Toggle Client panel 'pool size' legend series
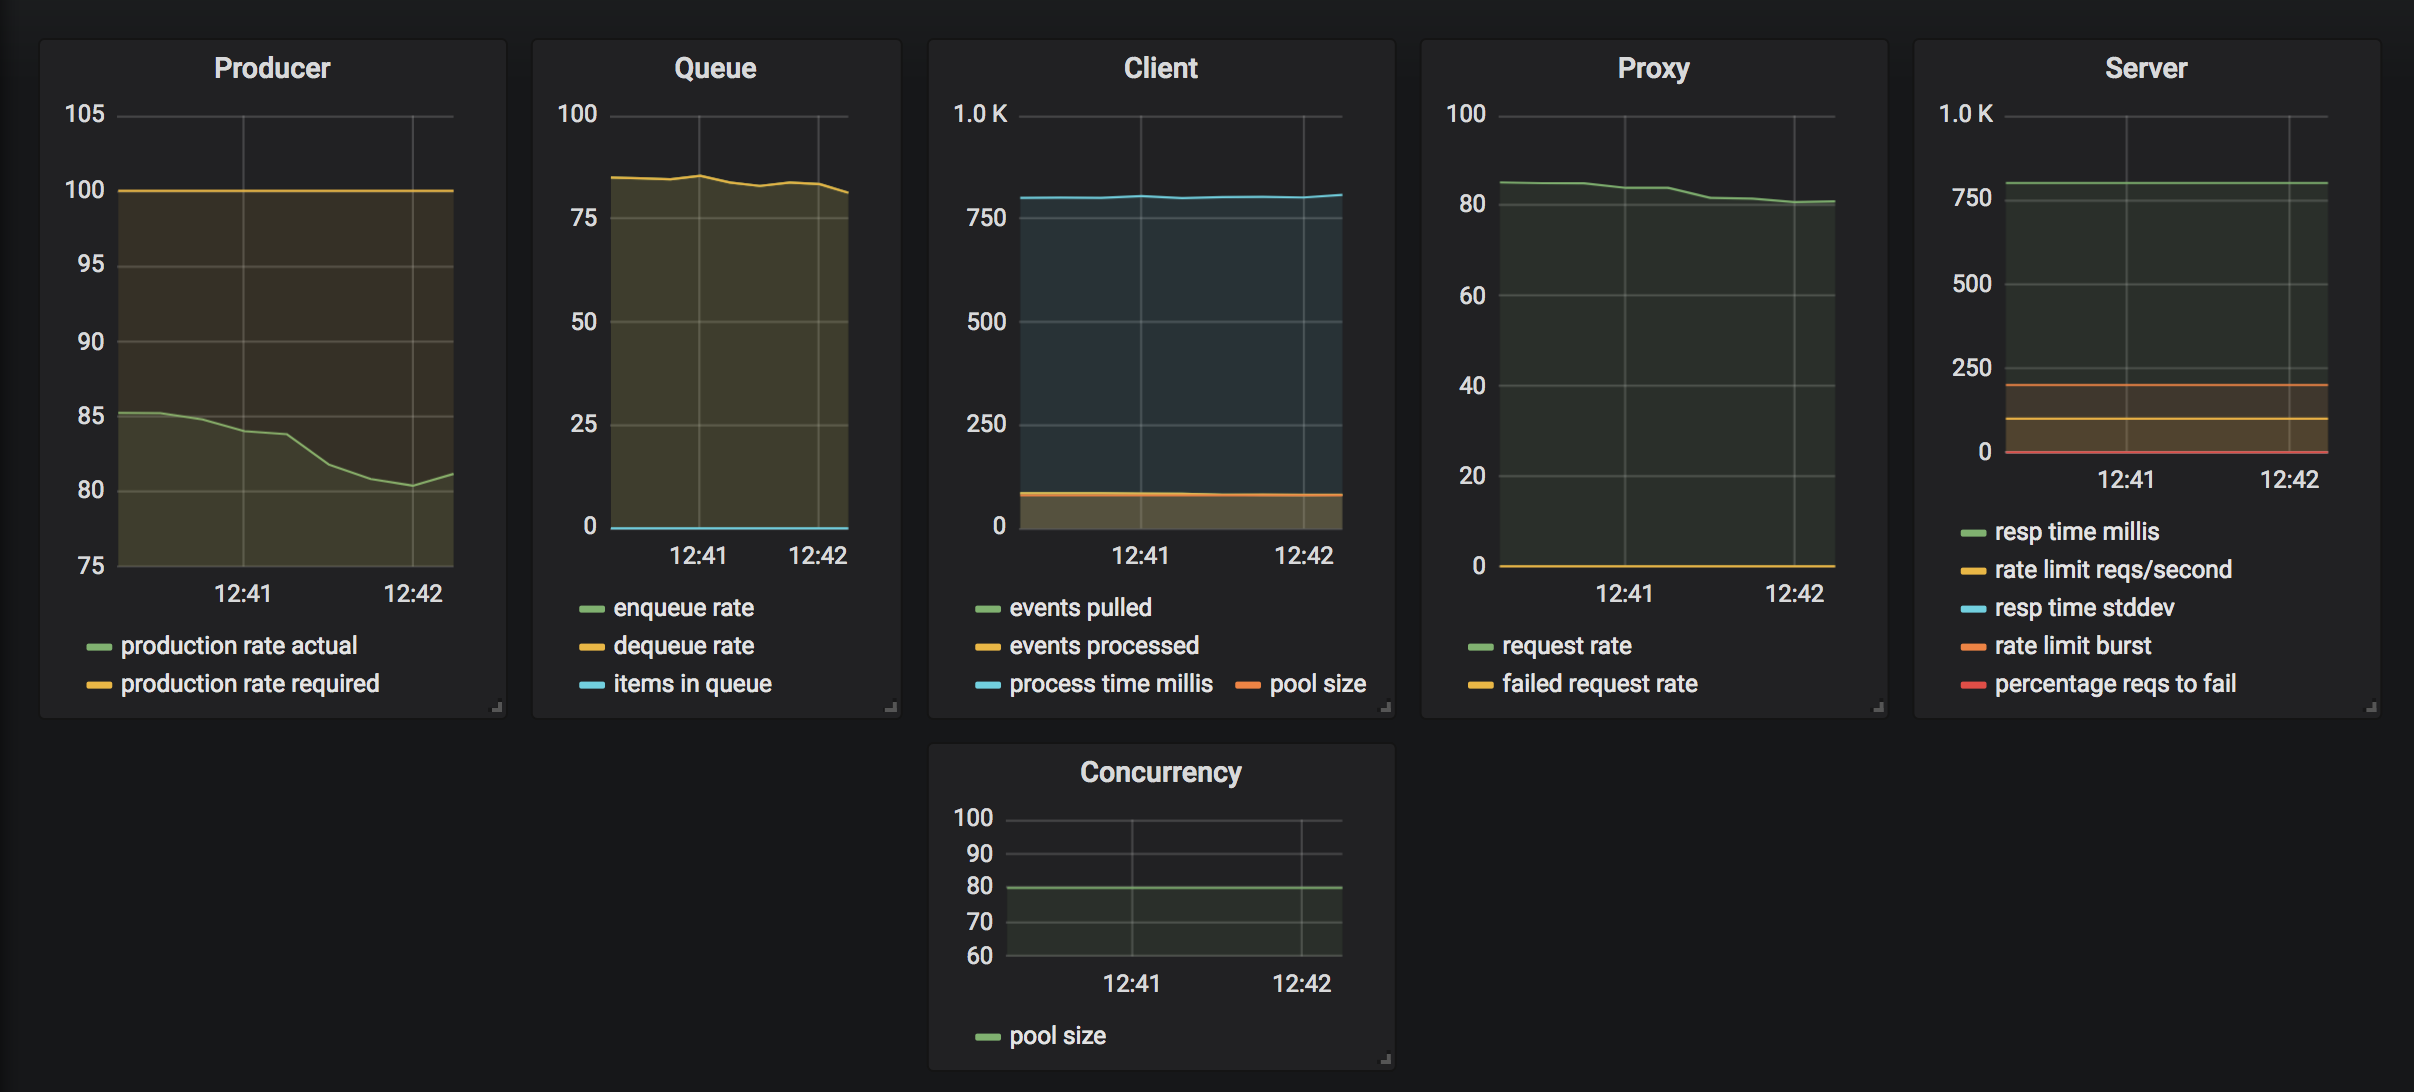2414x1092 pixels. (x=1317, y=684)
